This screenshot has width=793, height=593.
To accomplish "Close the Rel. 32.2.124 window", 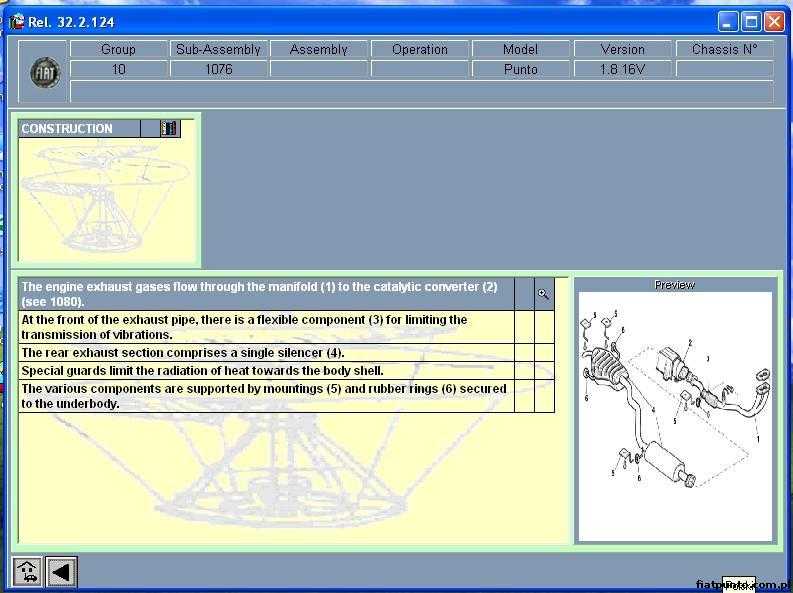I will pyautogui.click(x=774, y=22).
